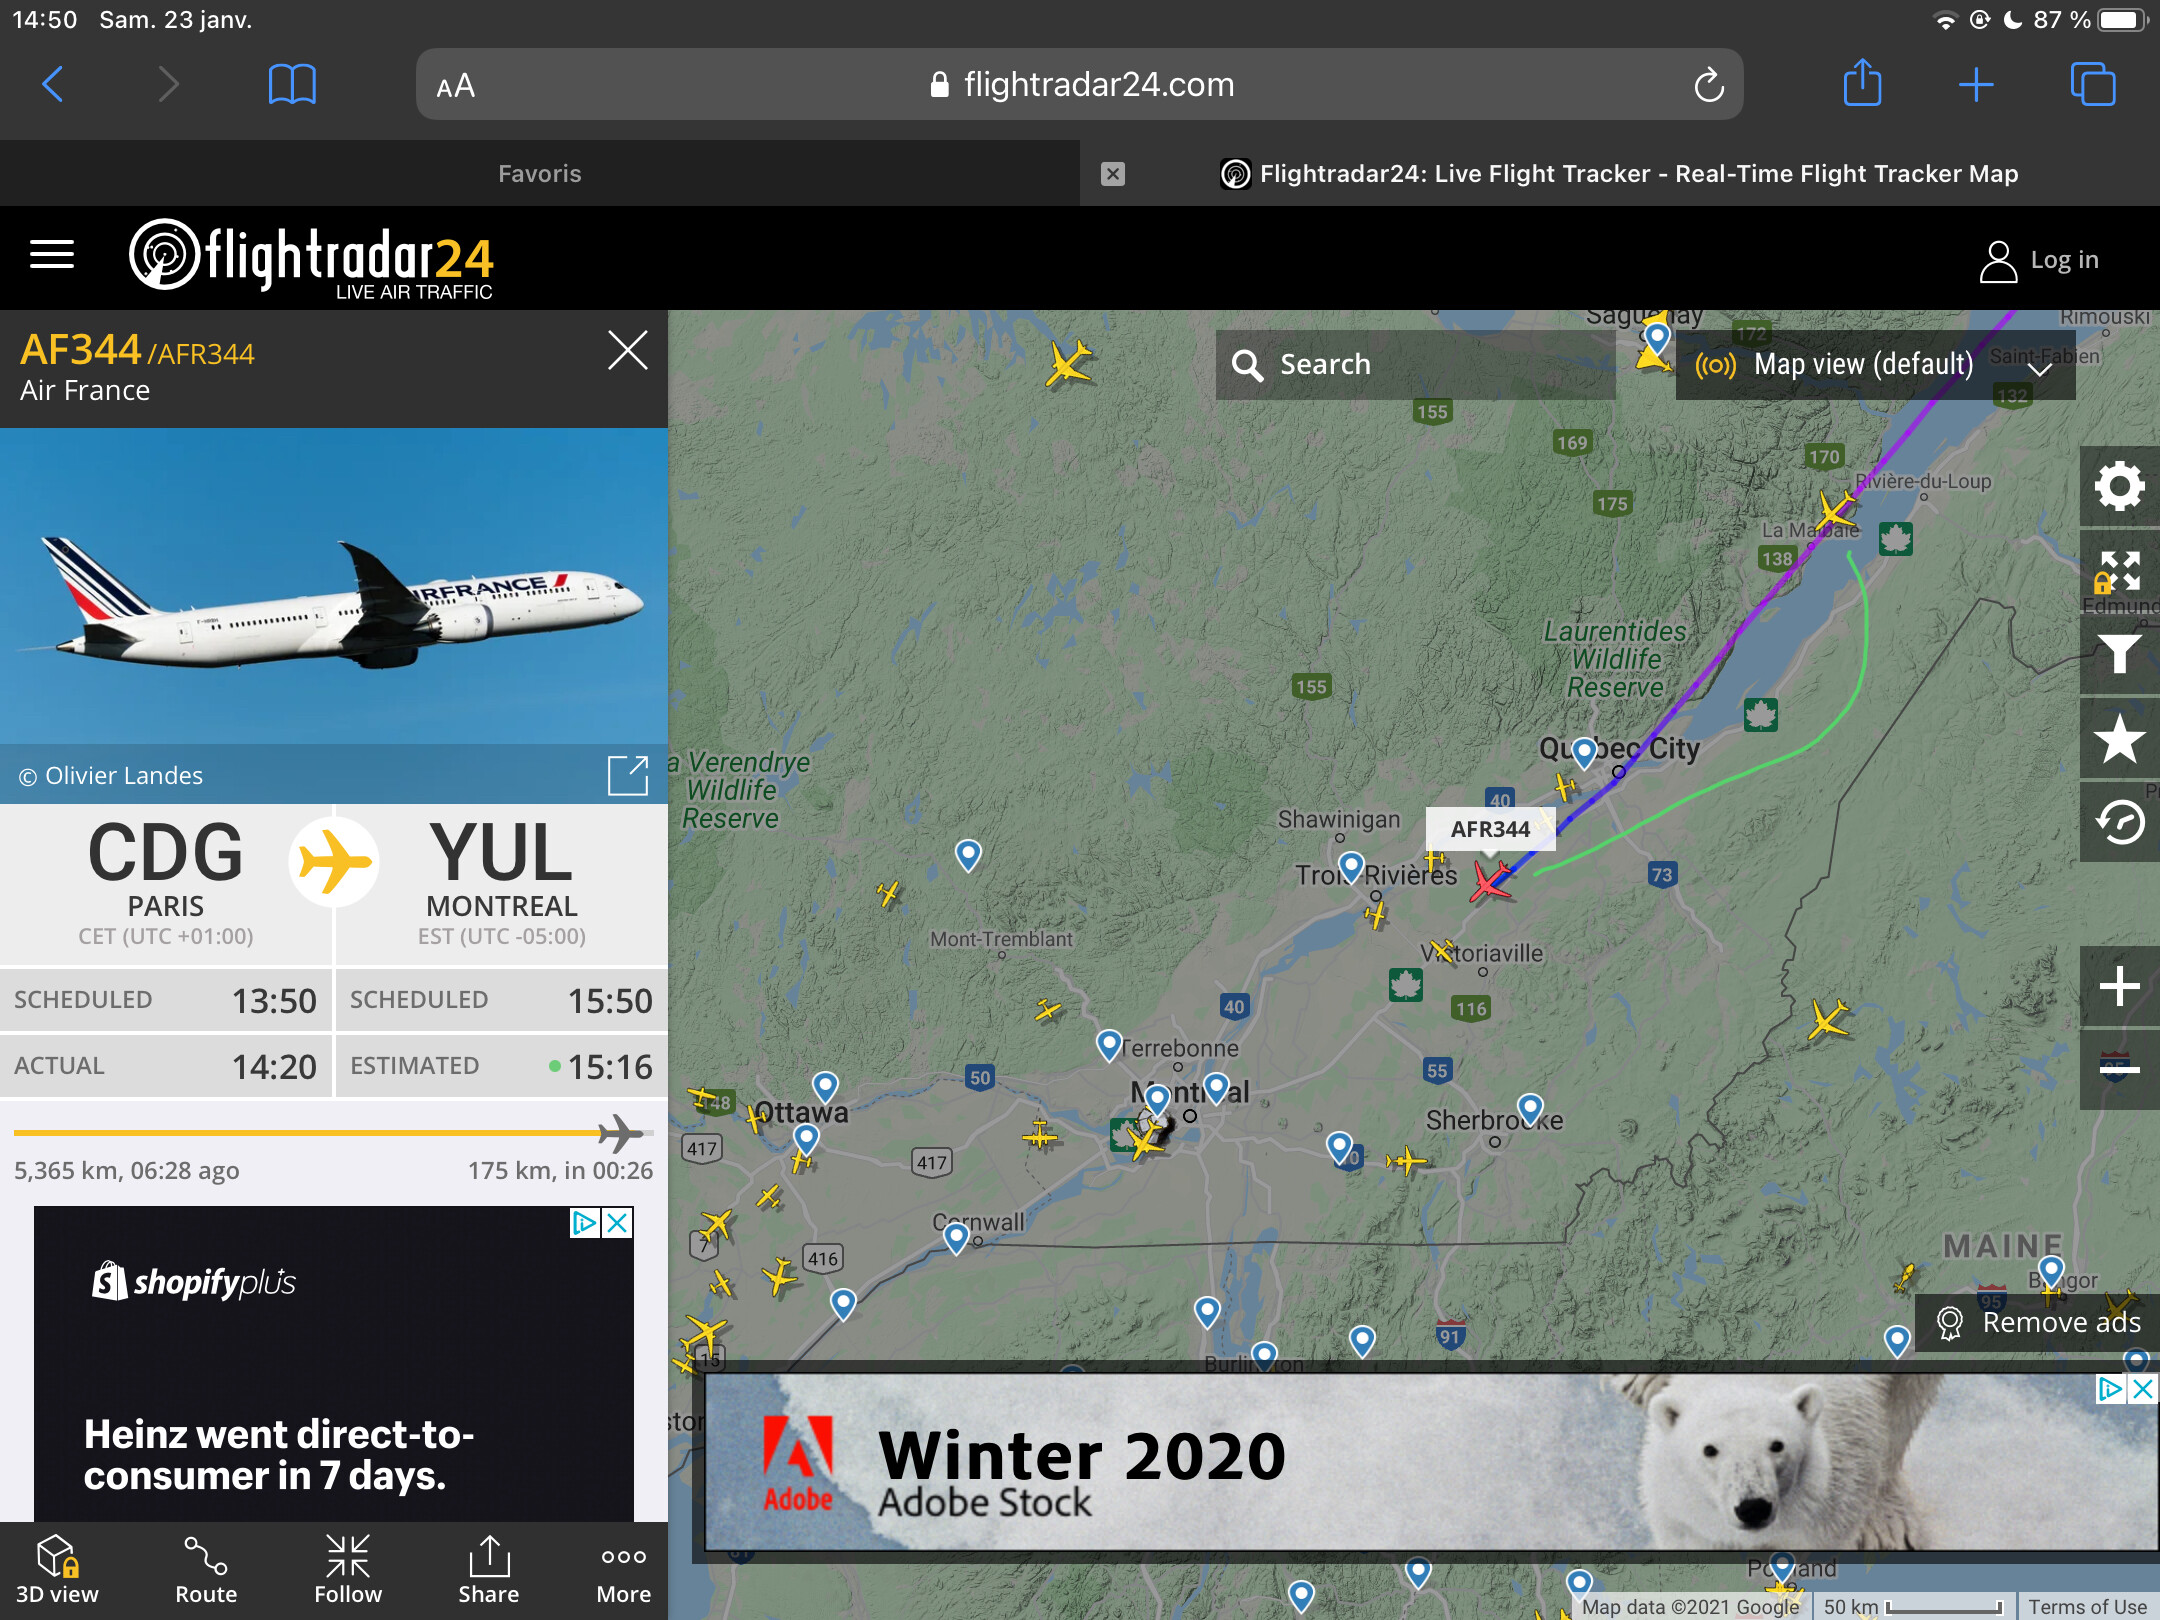Click the flight progress bar
The image size is (2160, 1620).
click(x=334, y=1133)
